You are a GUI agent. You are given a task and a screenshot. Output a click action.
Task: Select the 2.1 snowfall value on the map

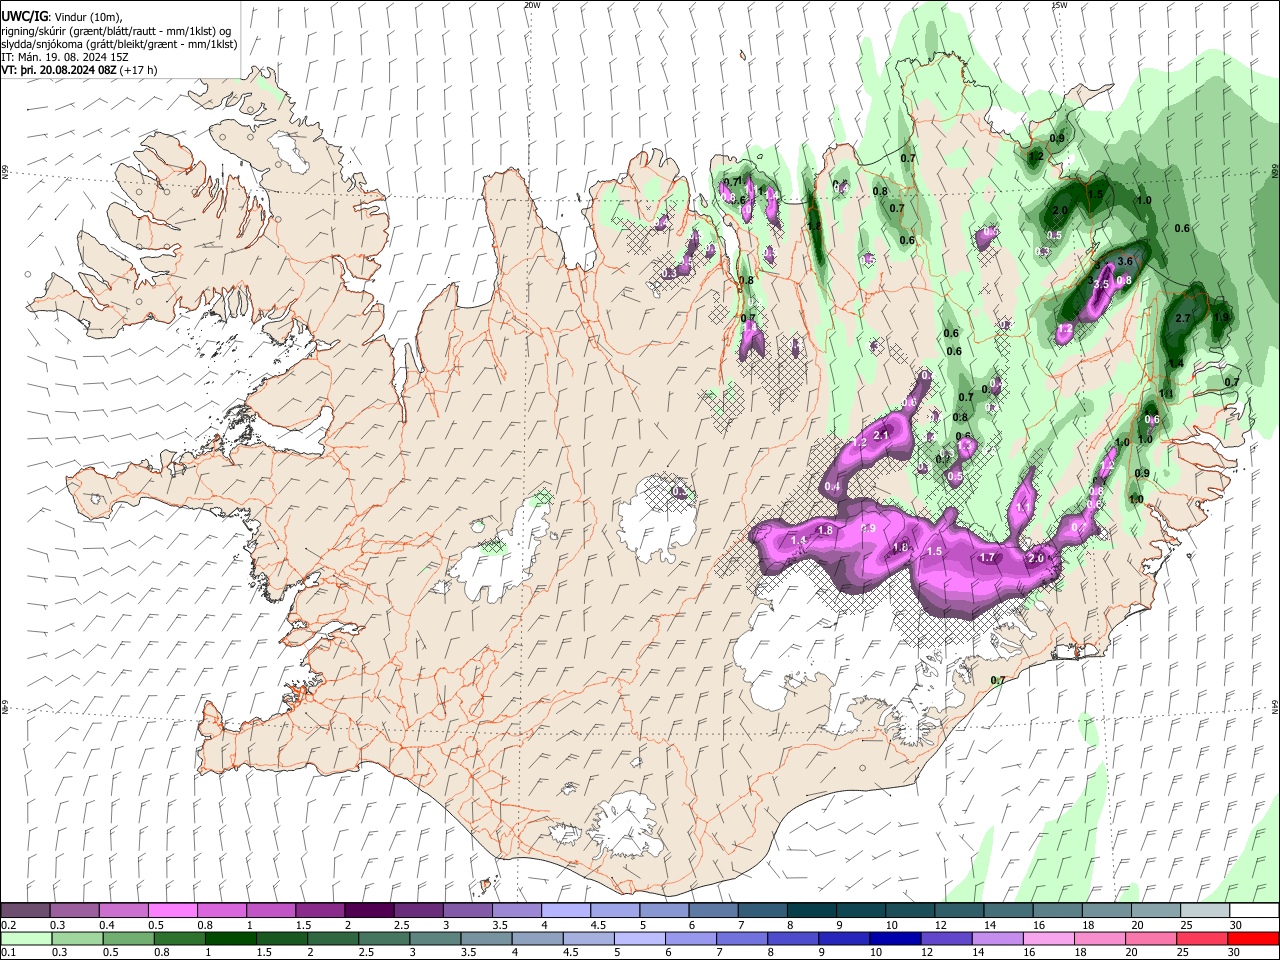point(881,435)
